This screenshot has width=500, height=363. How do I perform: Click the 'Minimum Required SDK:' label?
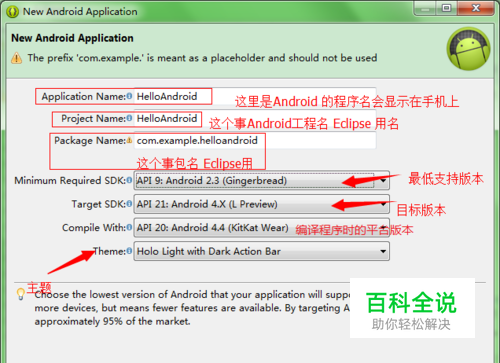pos(70,181)
